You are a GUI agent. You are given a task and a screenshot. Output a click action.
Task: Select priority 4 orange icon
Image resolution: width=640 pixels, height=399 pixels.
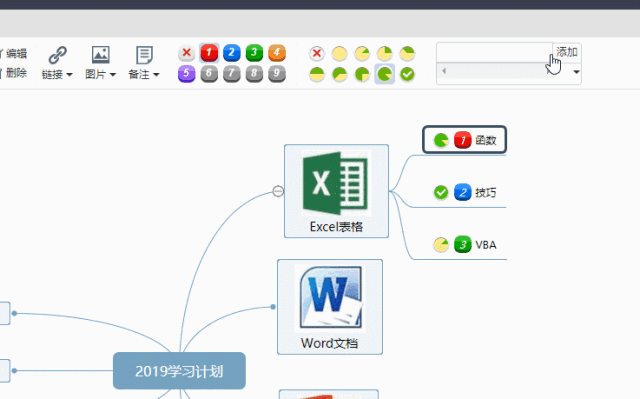coord(277,53)
